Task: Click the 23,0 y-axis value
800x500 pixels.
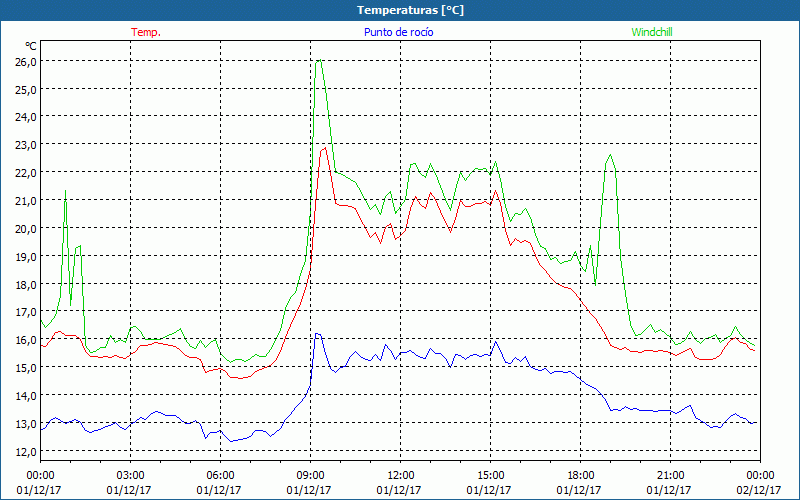Action: (26, 144)
